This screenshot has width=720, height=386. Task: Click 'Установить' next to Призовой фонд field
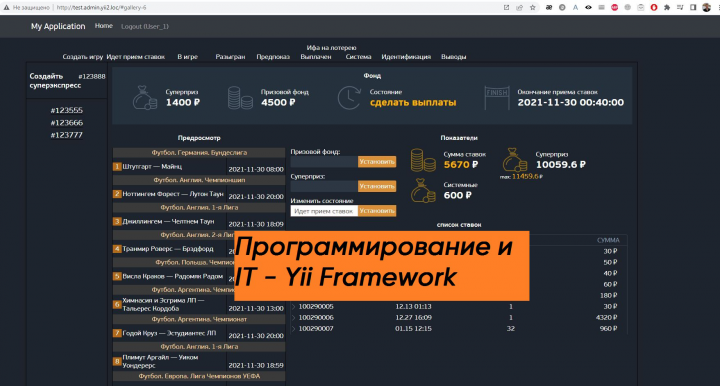click(x=377, y=162)
